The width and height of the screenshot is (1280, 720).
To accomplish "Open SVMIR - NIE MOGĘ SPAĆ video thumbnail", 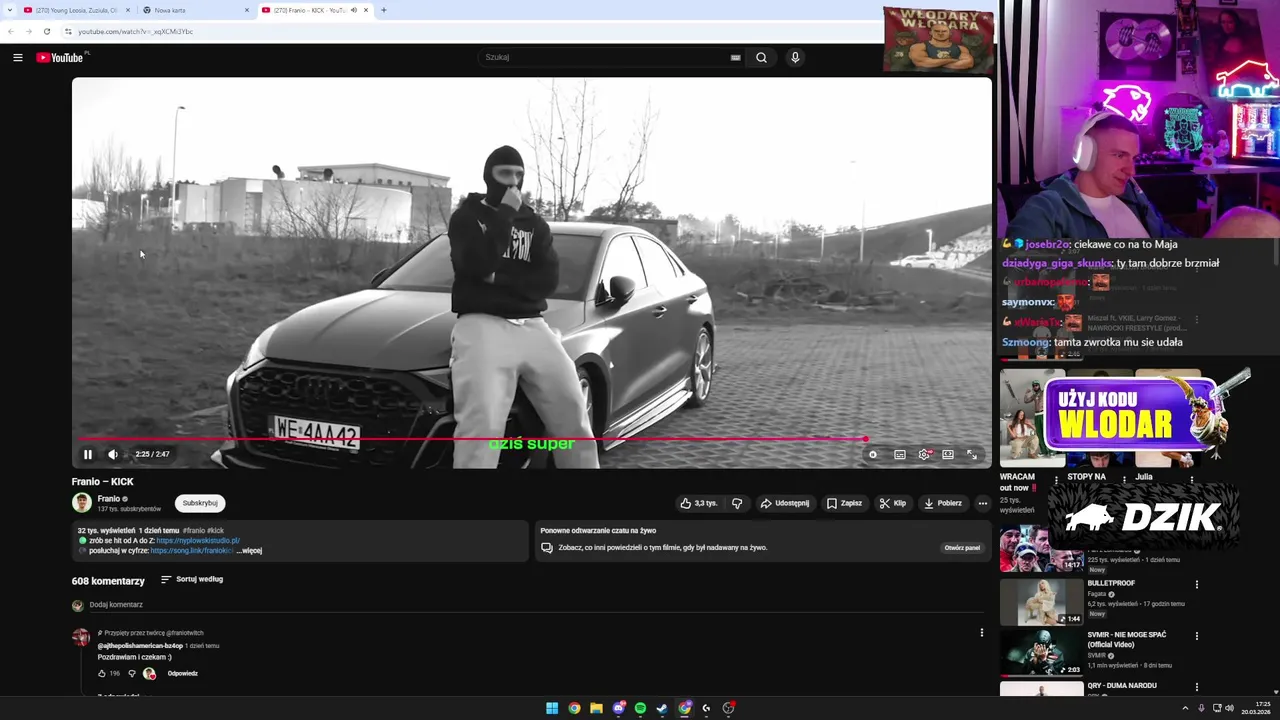I will coord(1041,653).
